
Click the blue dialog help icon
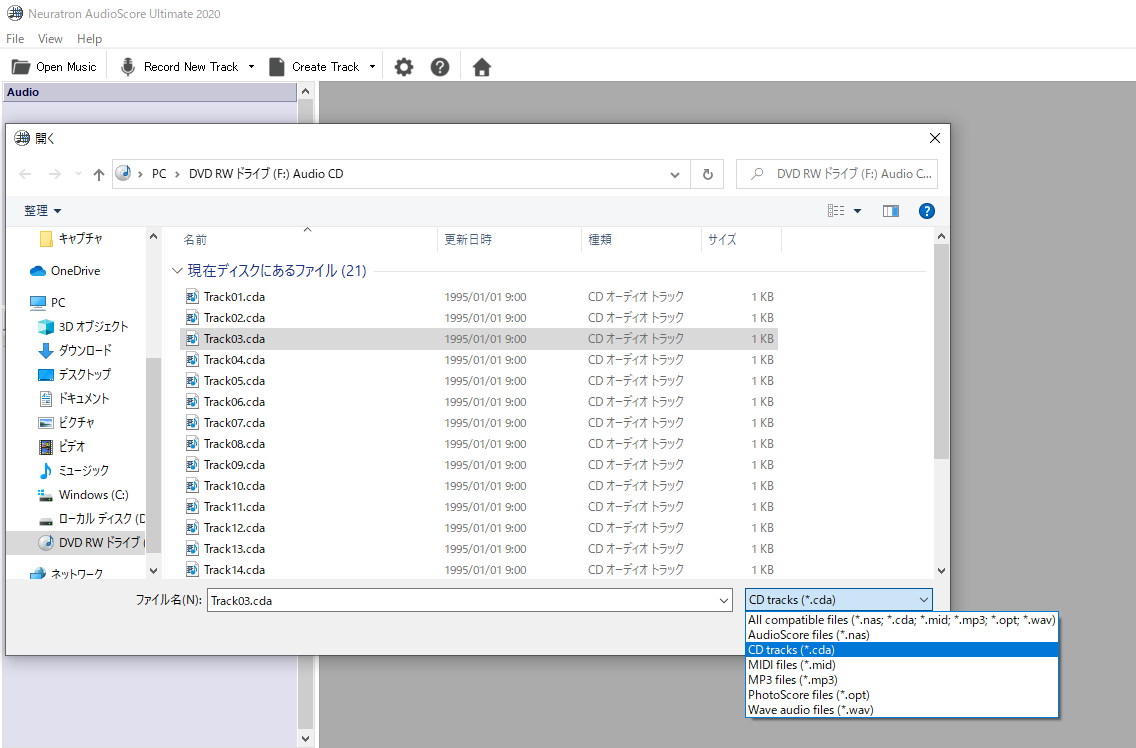926,211
